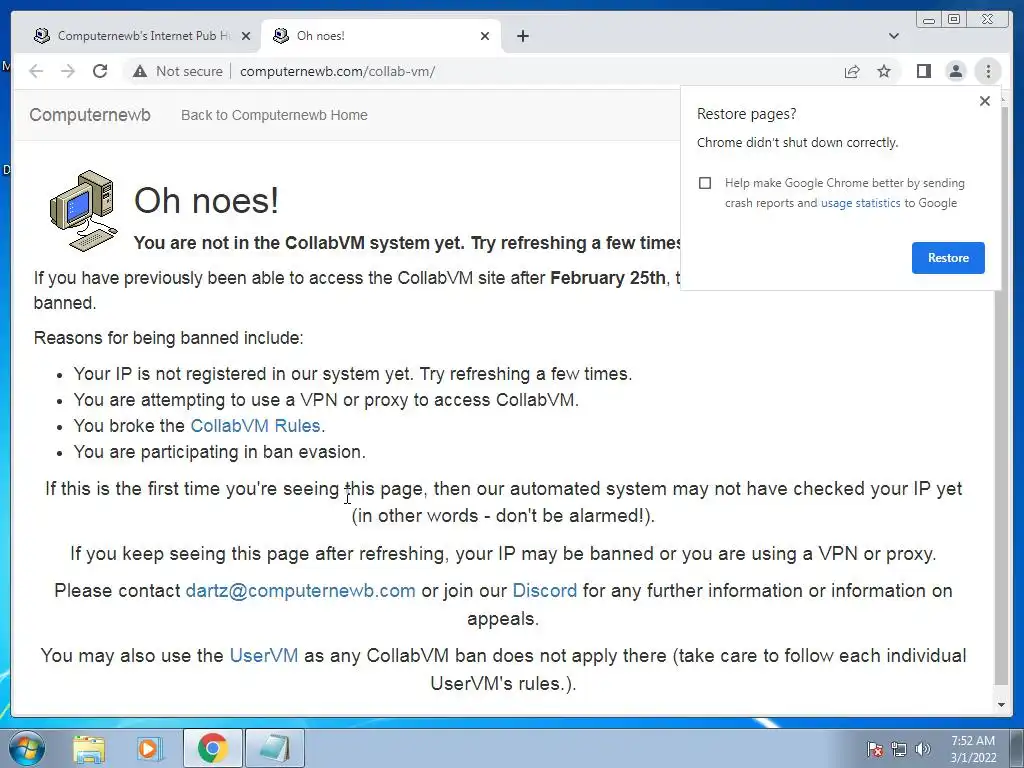Open the UserVM link
The width and height of the screenshot is (1024, 768).
[264, 656]
